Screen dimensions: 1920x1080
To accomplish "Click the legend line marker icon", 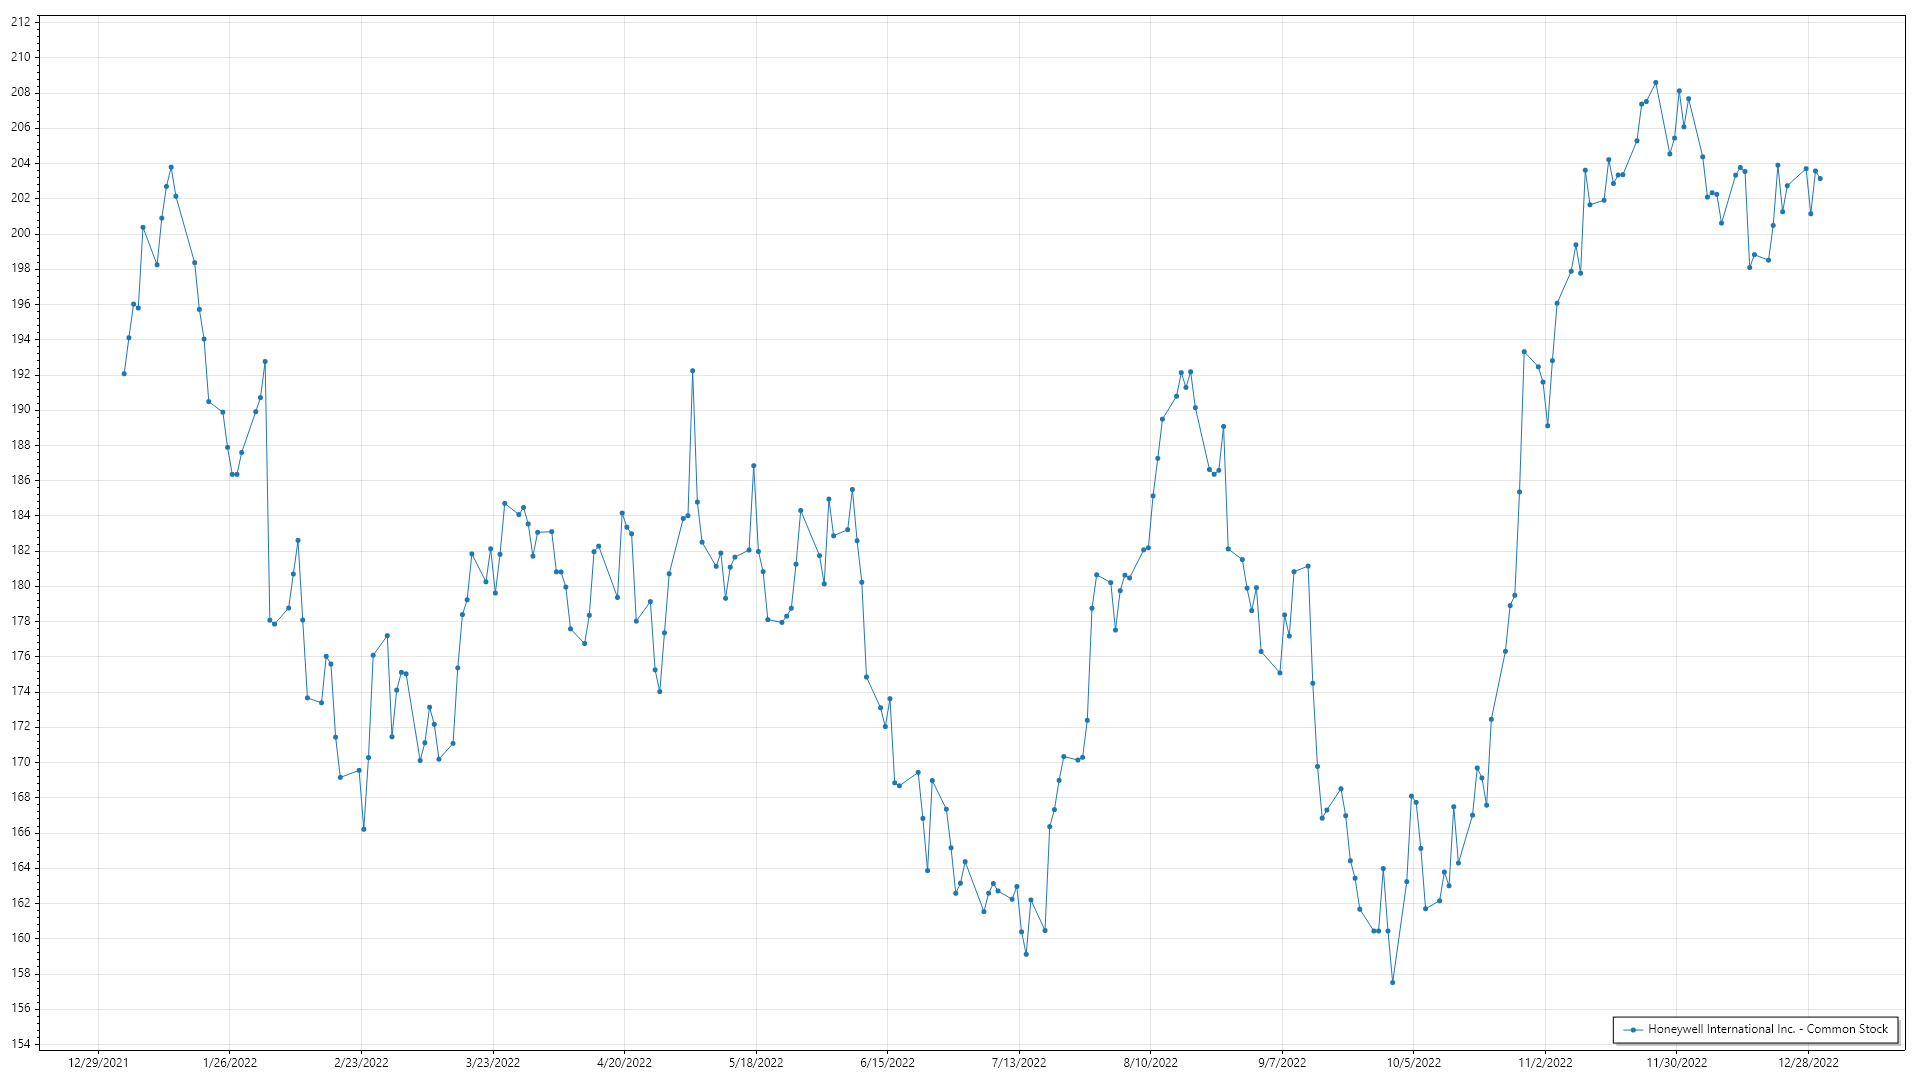I will (x=1633, y=1030).
